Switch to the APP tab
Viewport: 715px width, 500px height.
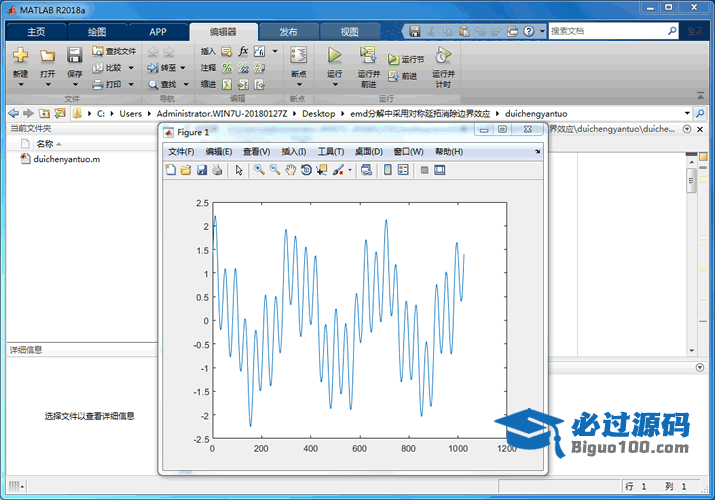[158, 32]
